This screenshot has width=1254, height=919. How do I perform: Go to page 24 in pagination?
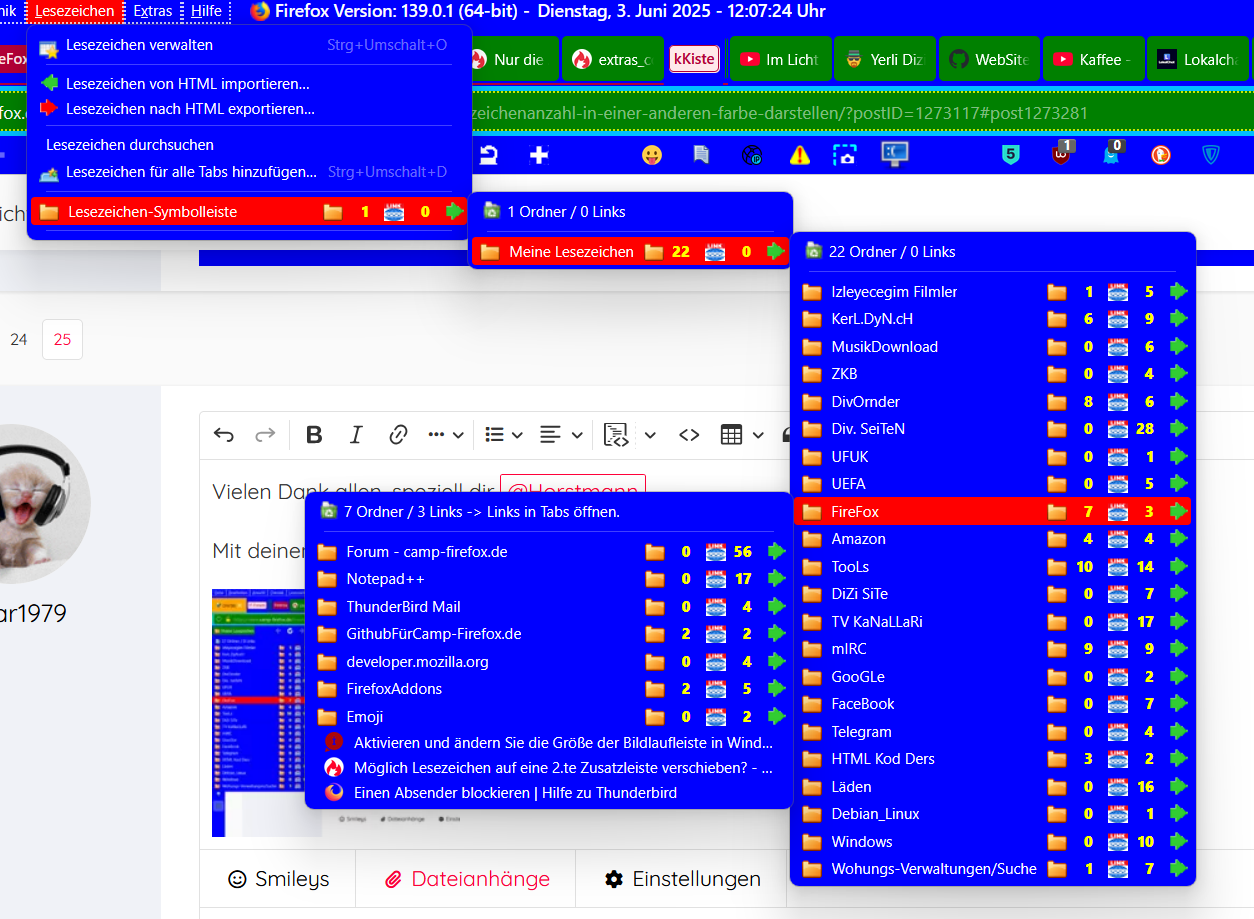click(x=19, y=340)
